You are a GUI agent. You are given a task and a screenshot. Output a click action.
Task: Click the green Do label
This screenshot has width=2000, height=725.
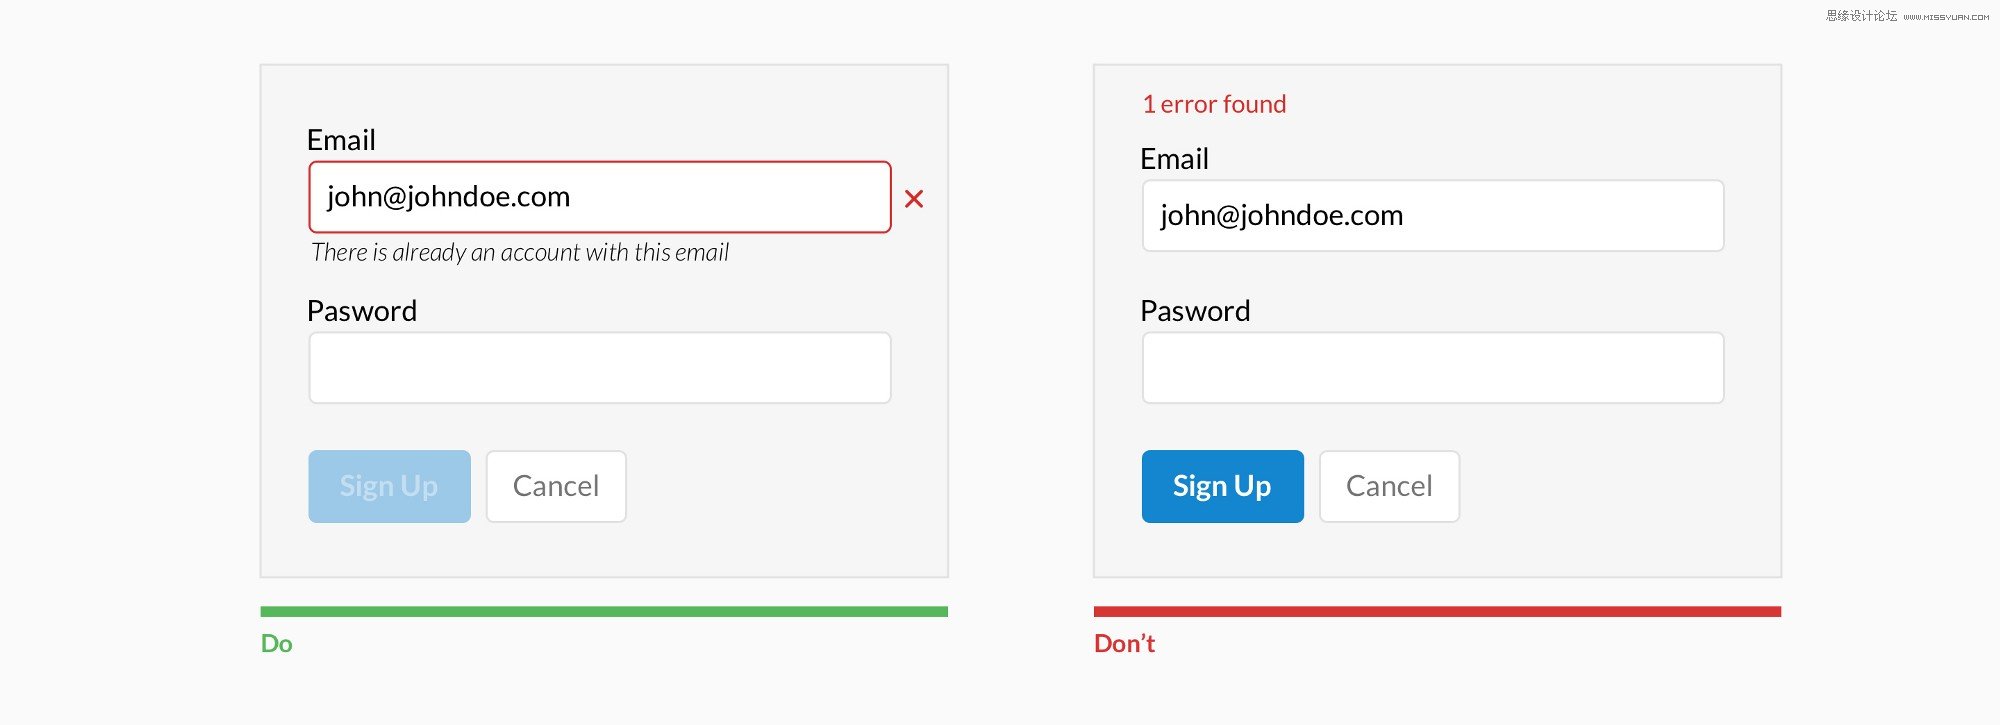(x=277, y=643)
